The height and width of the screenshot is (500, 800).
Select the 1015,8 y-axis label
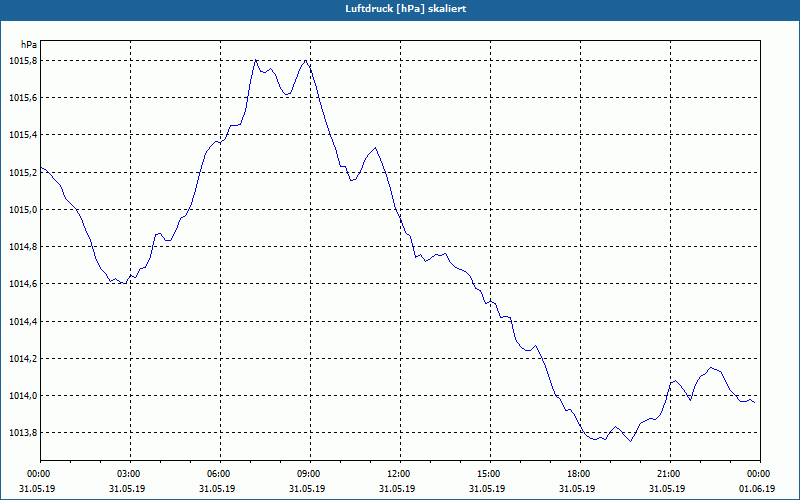pos(23,61)
